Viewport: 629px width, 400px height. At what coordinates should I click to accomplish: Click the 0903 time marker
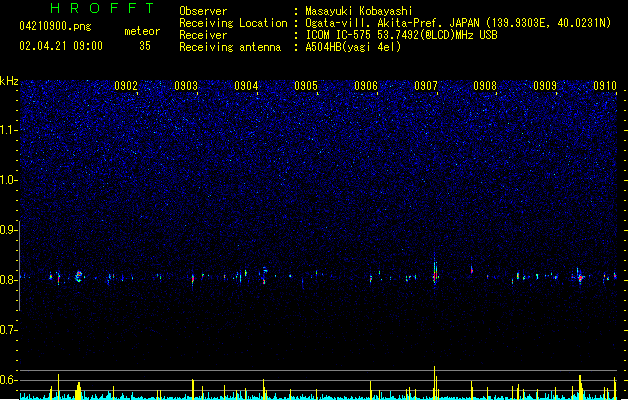coord(186,86)
